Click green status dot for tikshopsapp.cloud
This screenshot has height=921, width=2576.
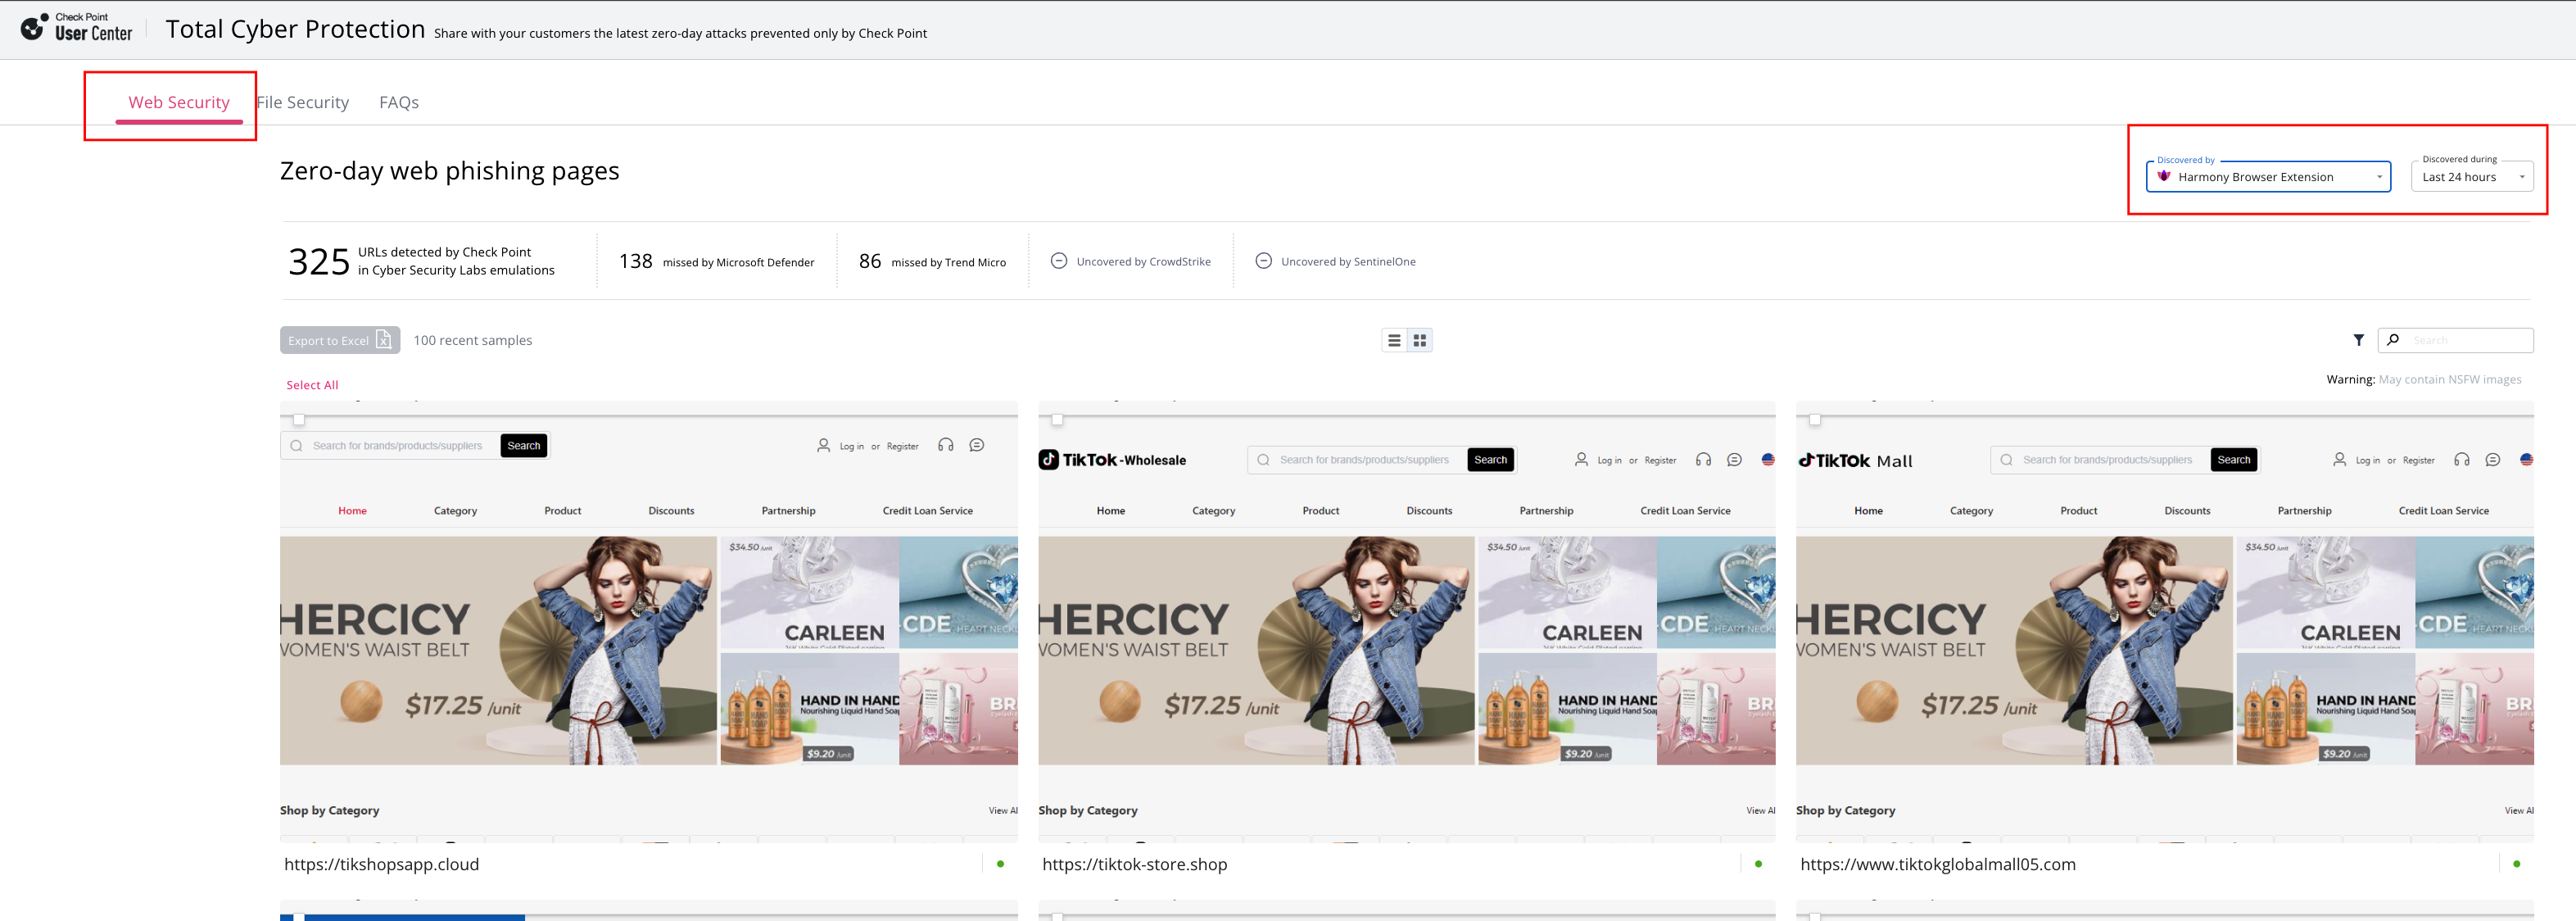click(x=1000, y=864)
